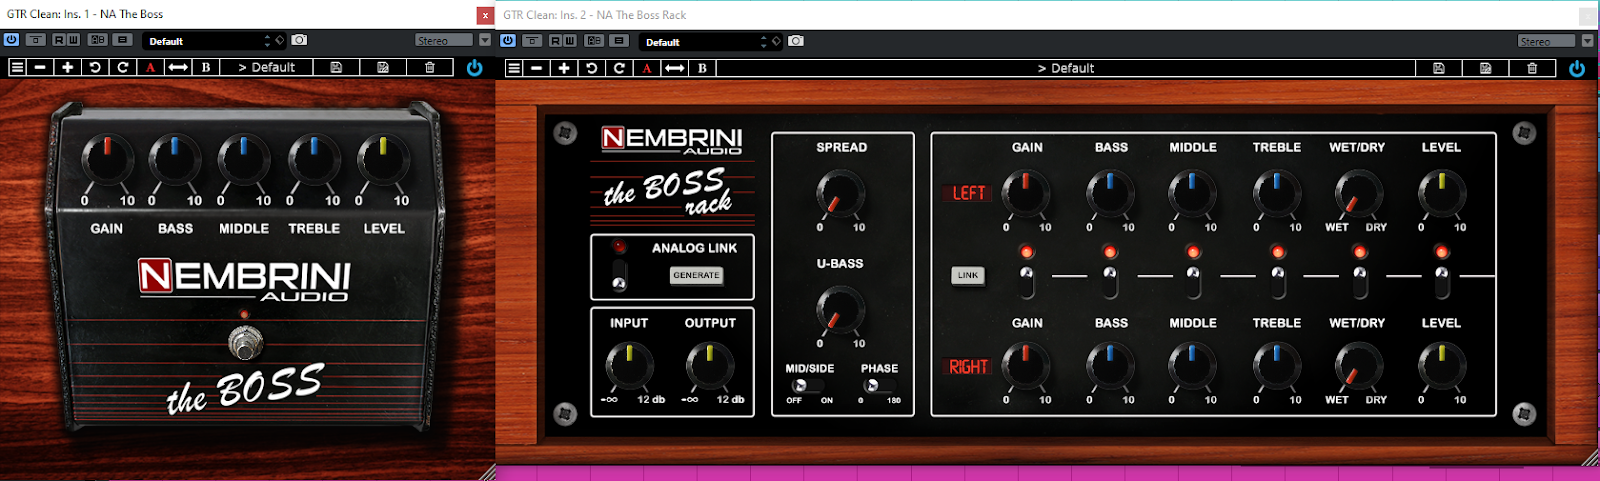Select A state in The Boss Rack window
The height and width of the screenshot is (481, 1600).
click(x=647, y=68)
